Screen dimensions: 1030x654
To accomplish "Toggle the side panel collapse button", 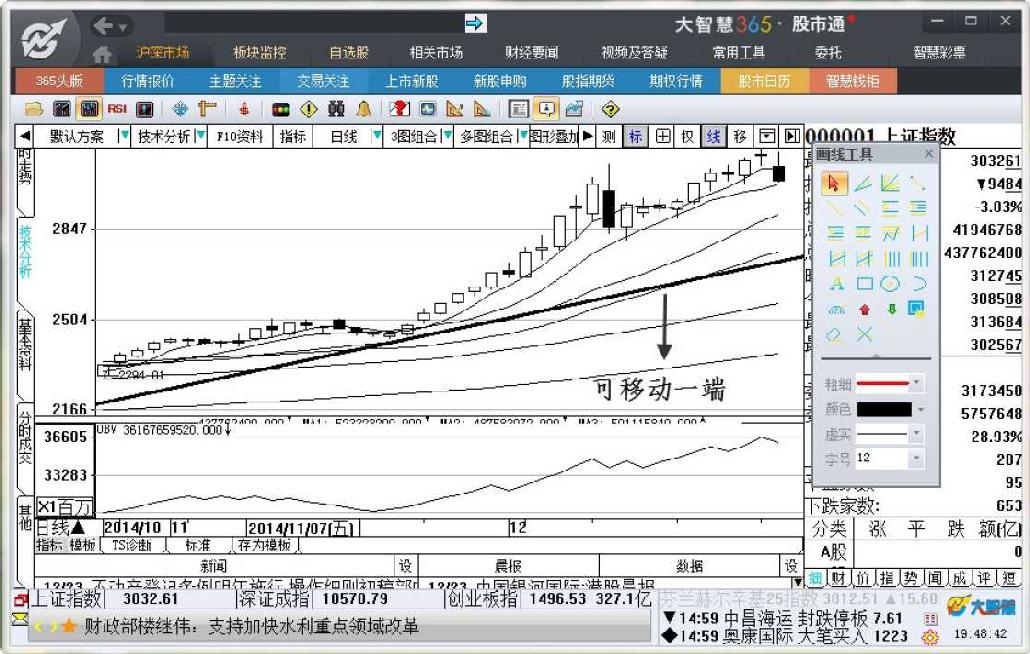I will click(792, 137).
